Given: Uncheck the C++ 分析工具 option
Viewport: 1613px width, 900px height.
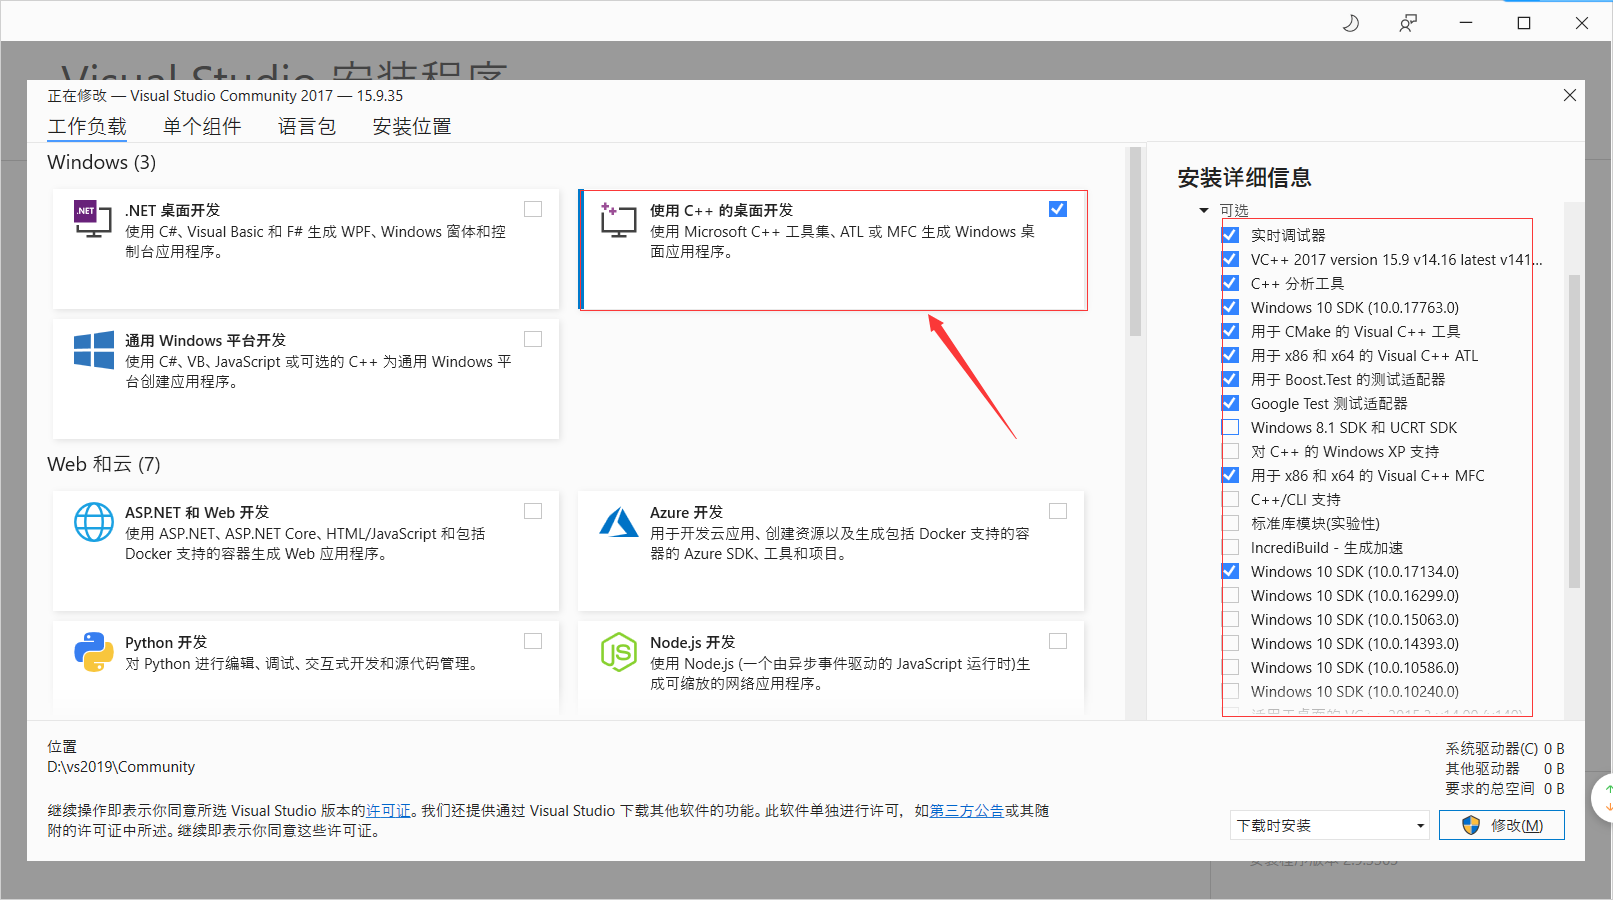Looking at the screenshot, I should pos(1231,283).
